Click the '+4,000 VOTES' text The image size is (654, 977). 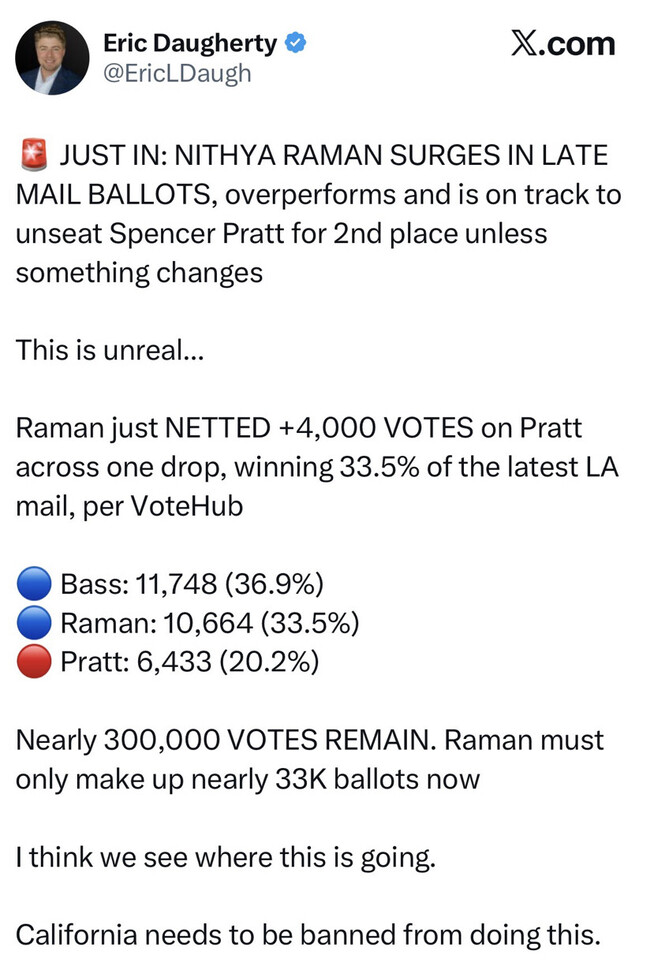point(376,428)
